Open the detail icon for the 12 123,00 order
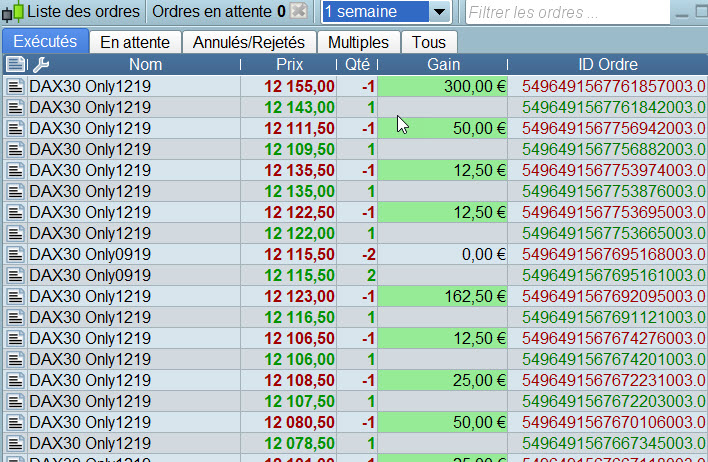This screenshot has height=462, width=708. 15,296
